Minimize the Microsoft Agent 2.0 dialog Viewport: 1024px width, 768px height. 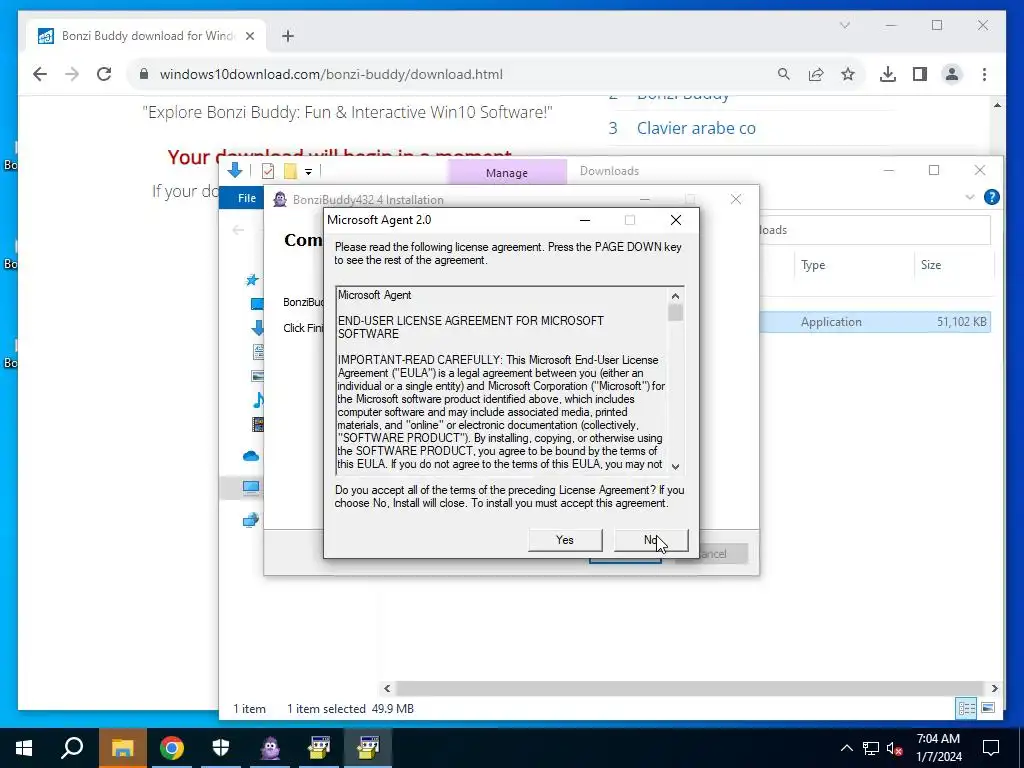point(585,220)
